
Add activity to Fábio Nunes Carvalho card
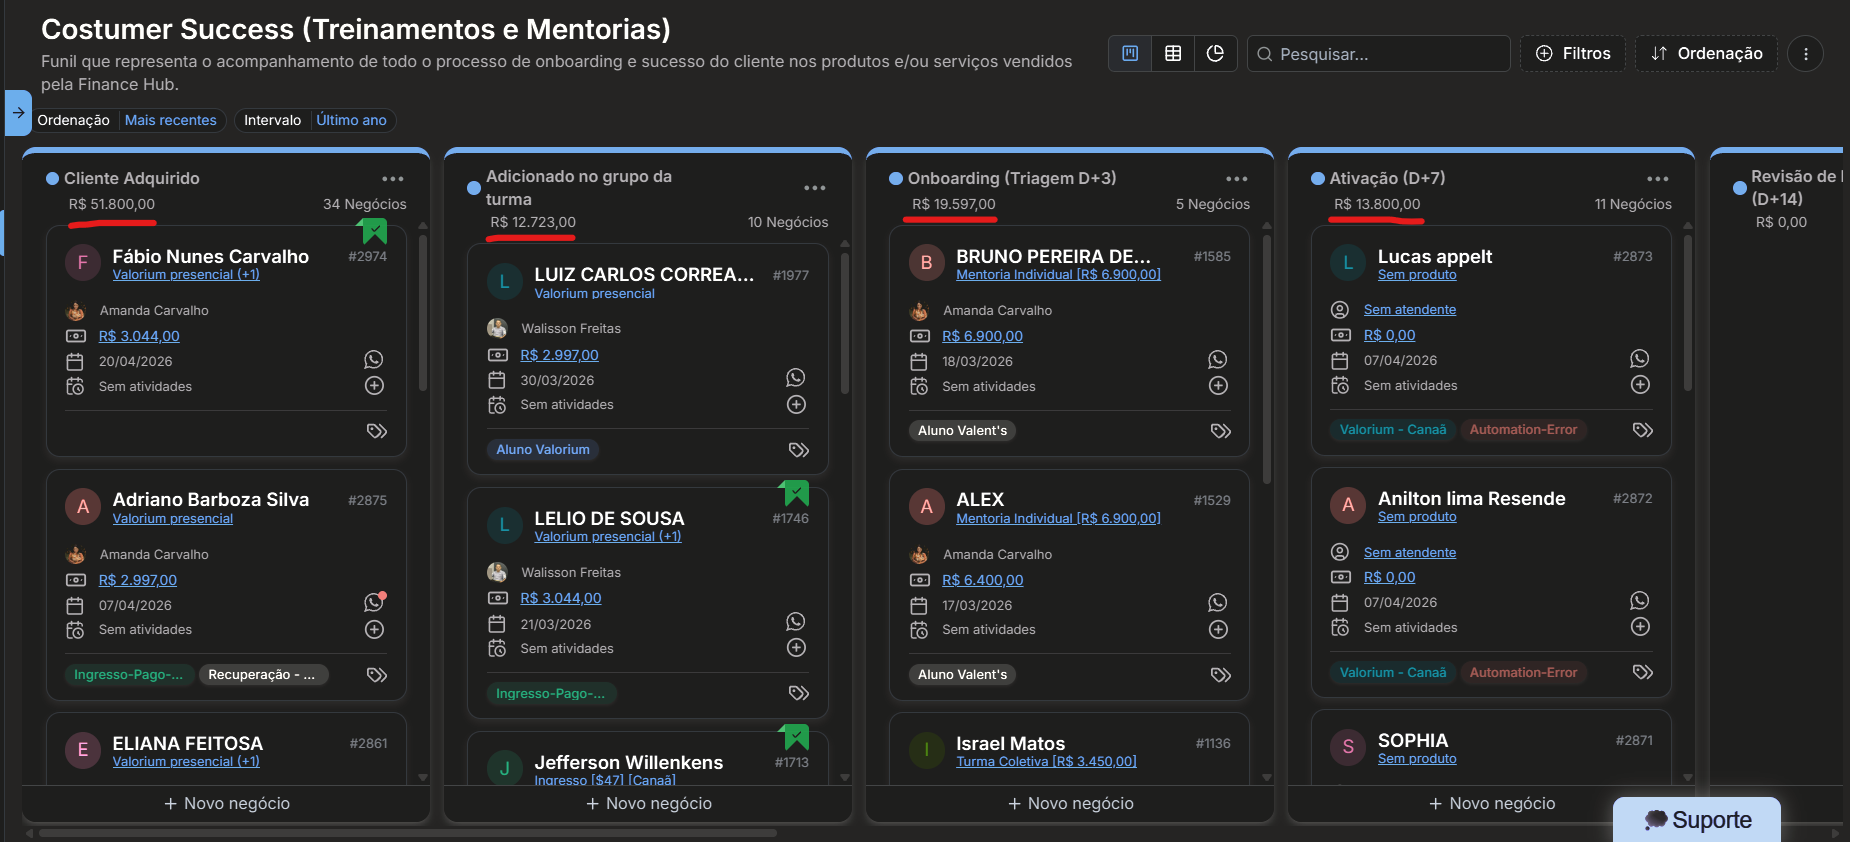[x=374, y=386]
